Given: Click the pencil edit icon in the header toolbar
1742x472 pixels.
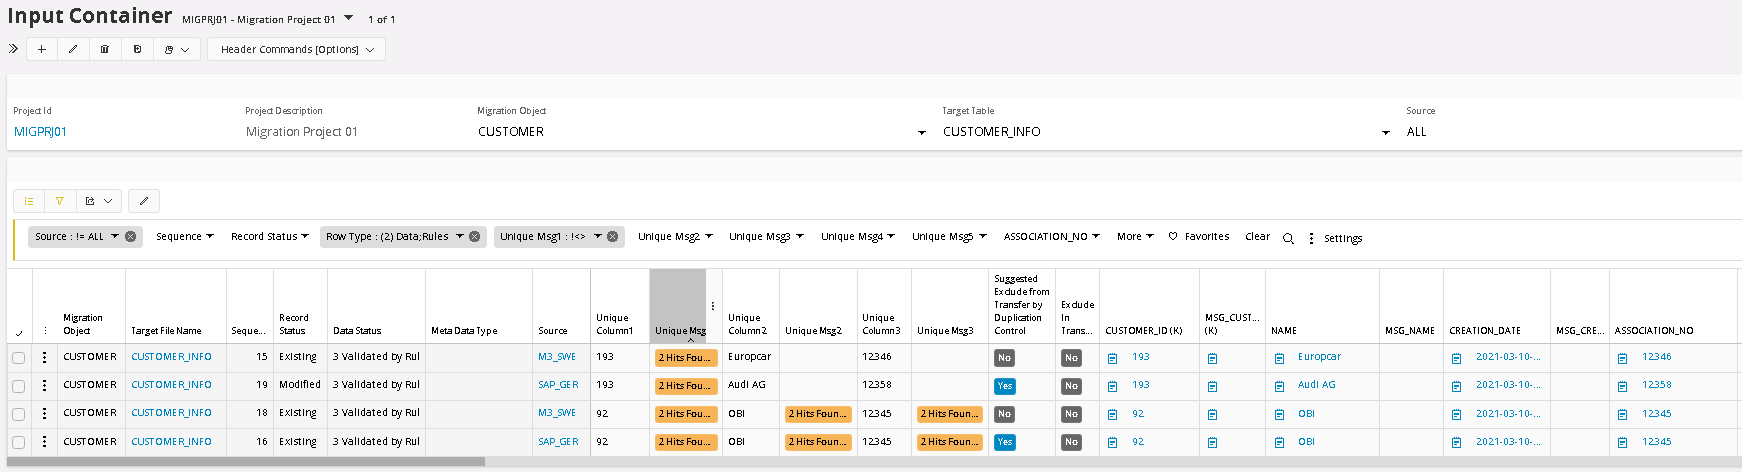Looking at the screenshot, I should tap(73, 49).
